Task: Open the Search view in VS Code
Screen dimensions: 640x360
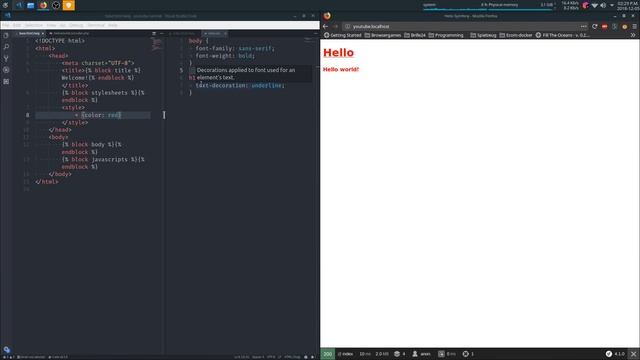Action: point(6,47)
